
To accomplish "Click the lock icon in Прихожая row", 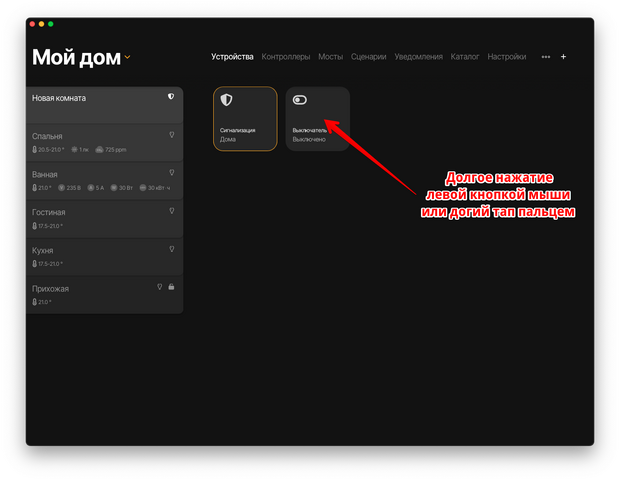I will click(171, 287).
